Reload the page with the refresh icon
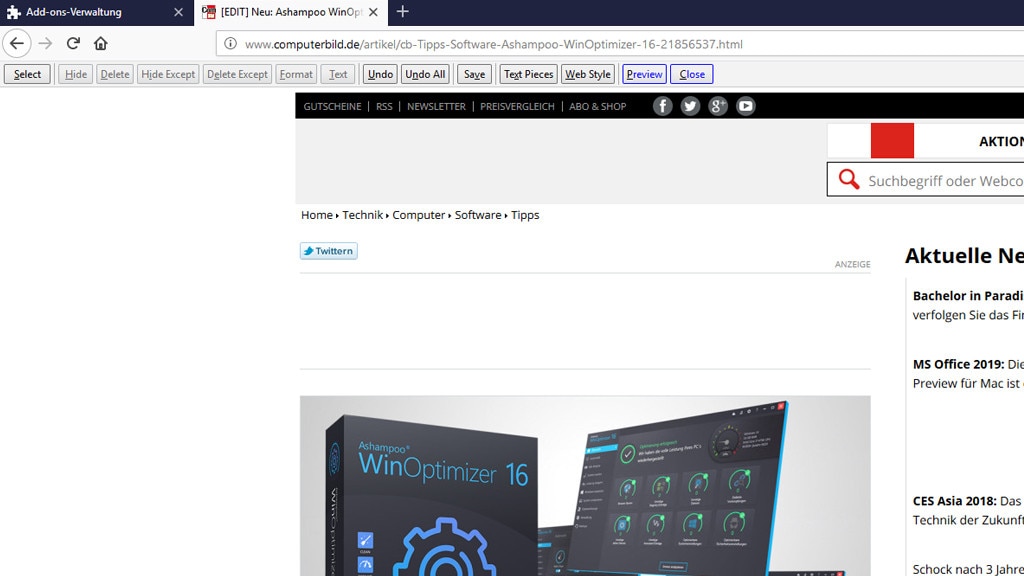This screenshot has height=576, width=1024. click(73, 44)
